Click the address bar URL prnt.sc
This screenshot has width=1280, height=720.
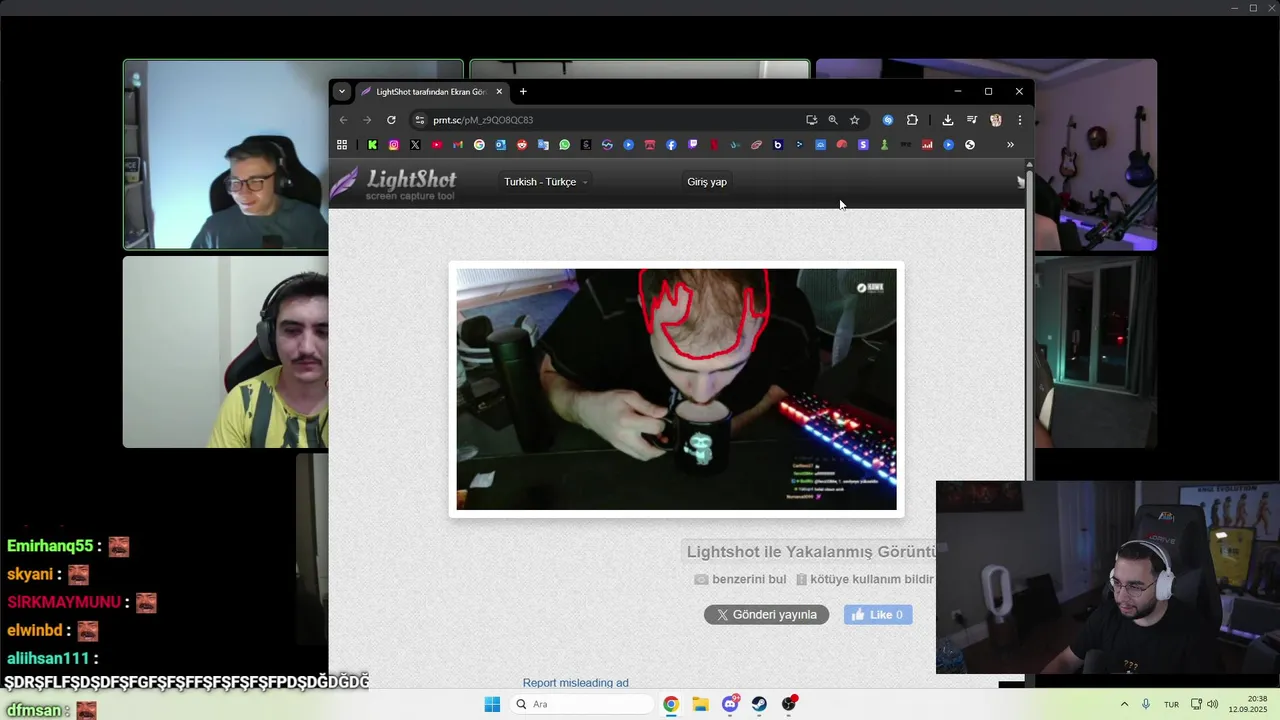tap(483, 120)
